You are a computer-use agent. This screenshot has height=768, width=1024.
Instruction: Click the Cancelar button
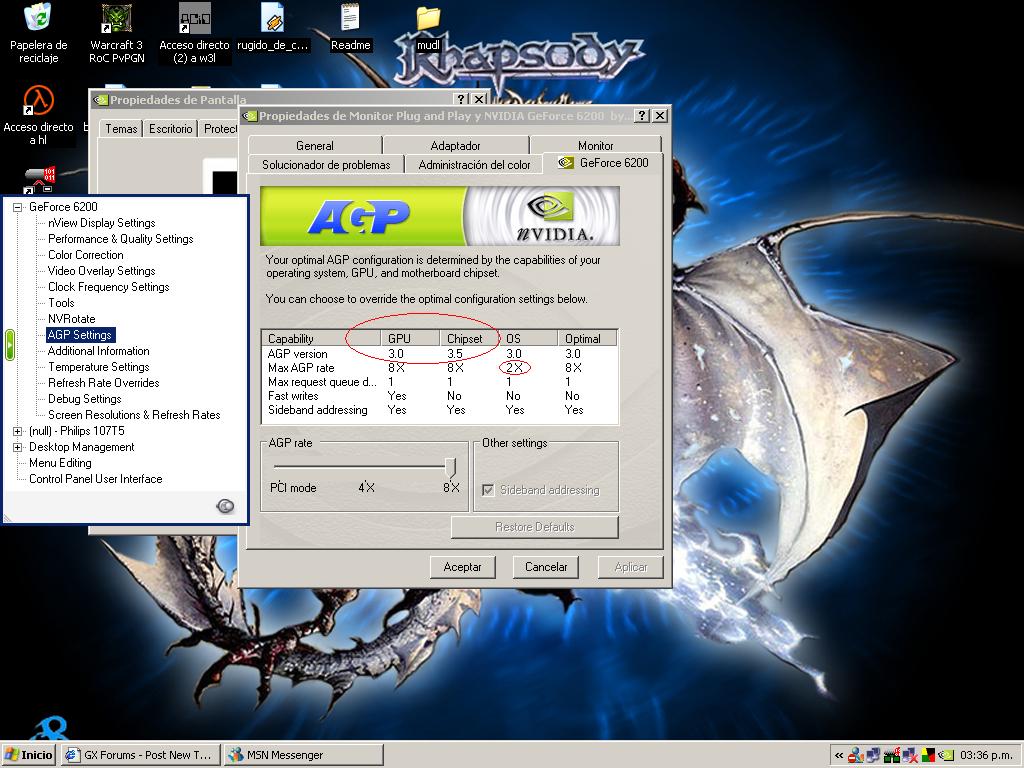pyautogui.click(x=546, y=567)
